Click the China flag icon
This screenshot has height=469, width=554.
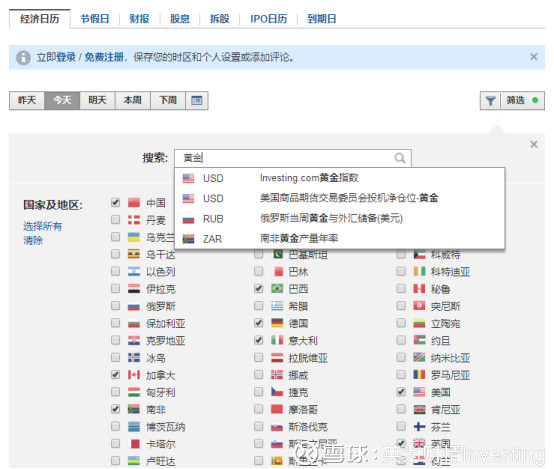134,203
